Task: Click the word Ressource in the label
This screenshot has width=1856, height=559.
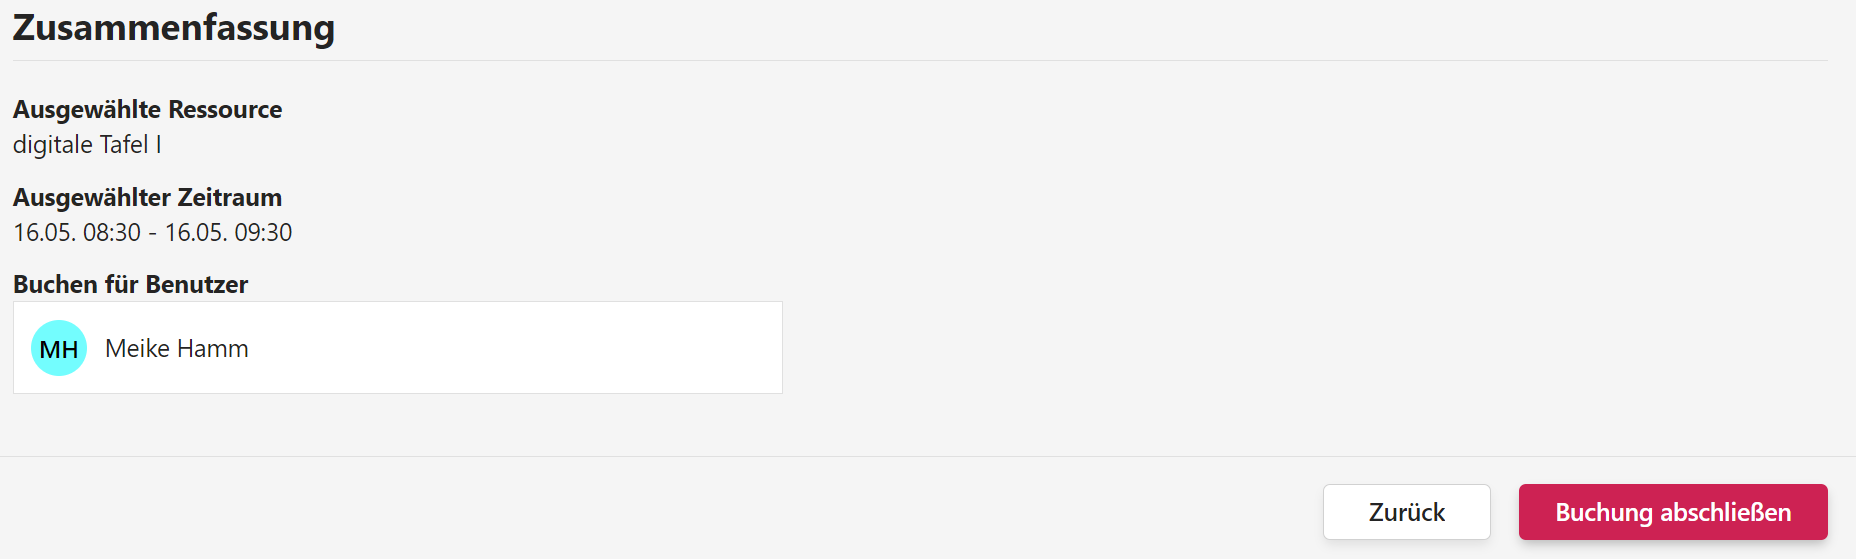Action: click(225, 109)
